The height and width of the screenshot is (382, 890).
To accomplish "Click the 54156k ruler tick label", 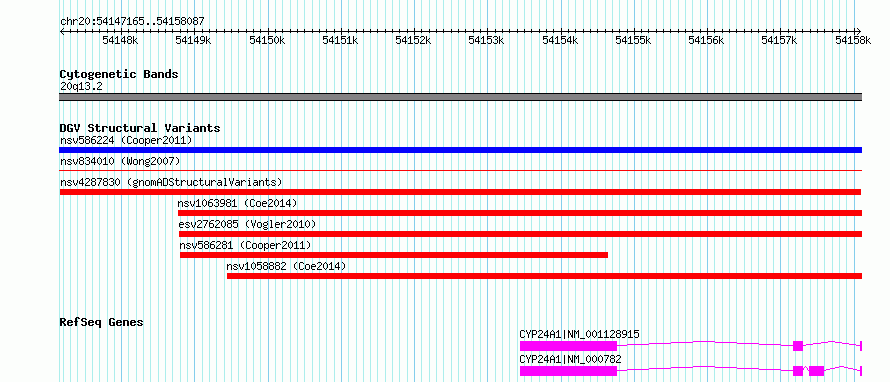I will click(707, 40).
